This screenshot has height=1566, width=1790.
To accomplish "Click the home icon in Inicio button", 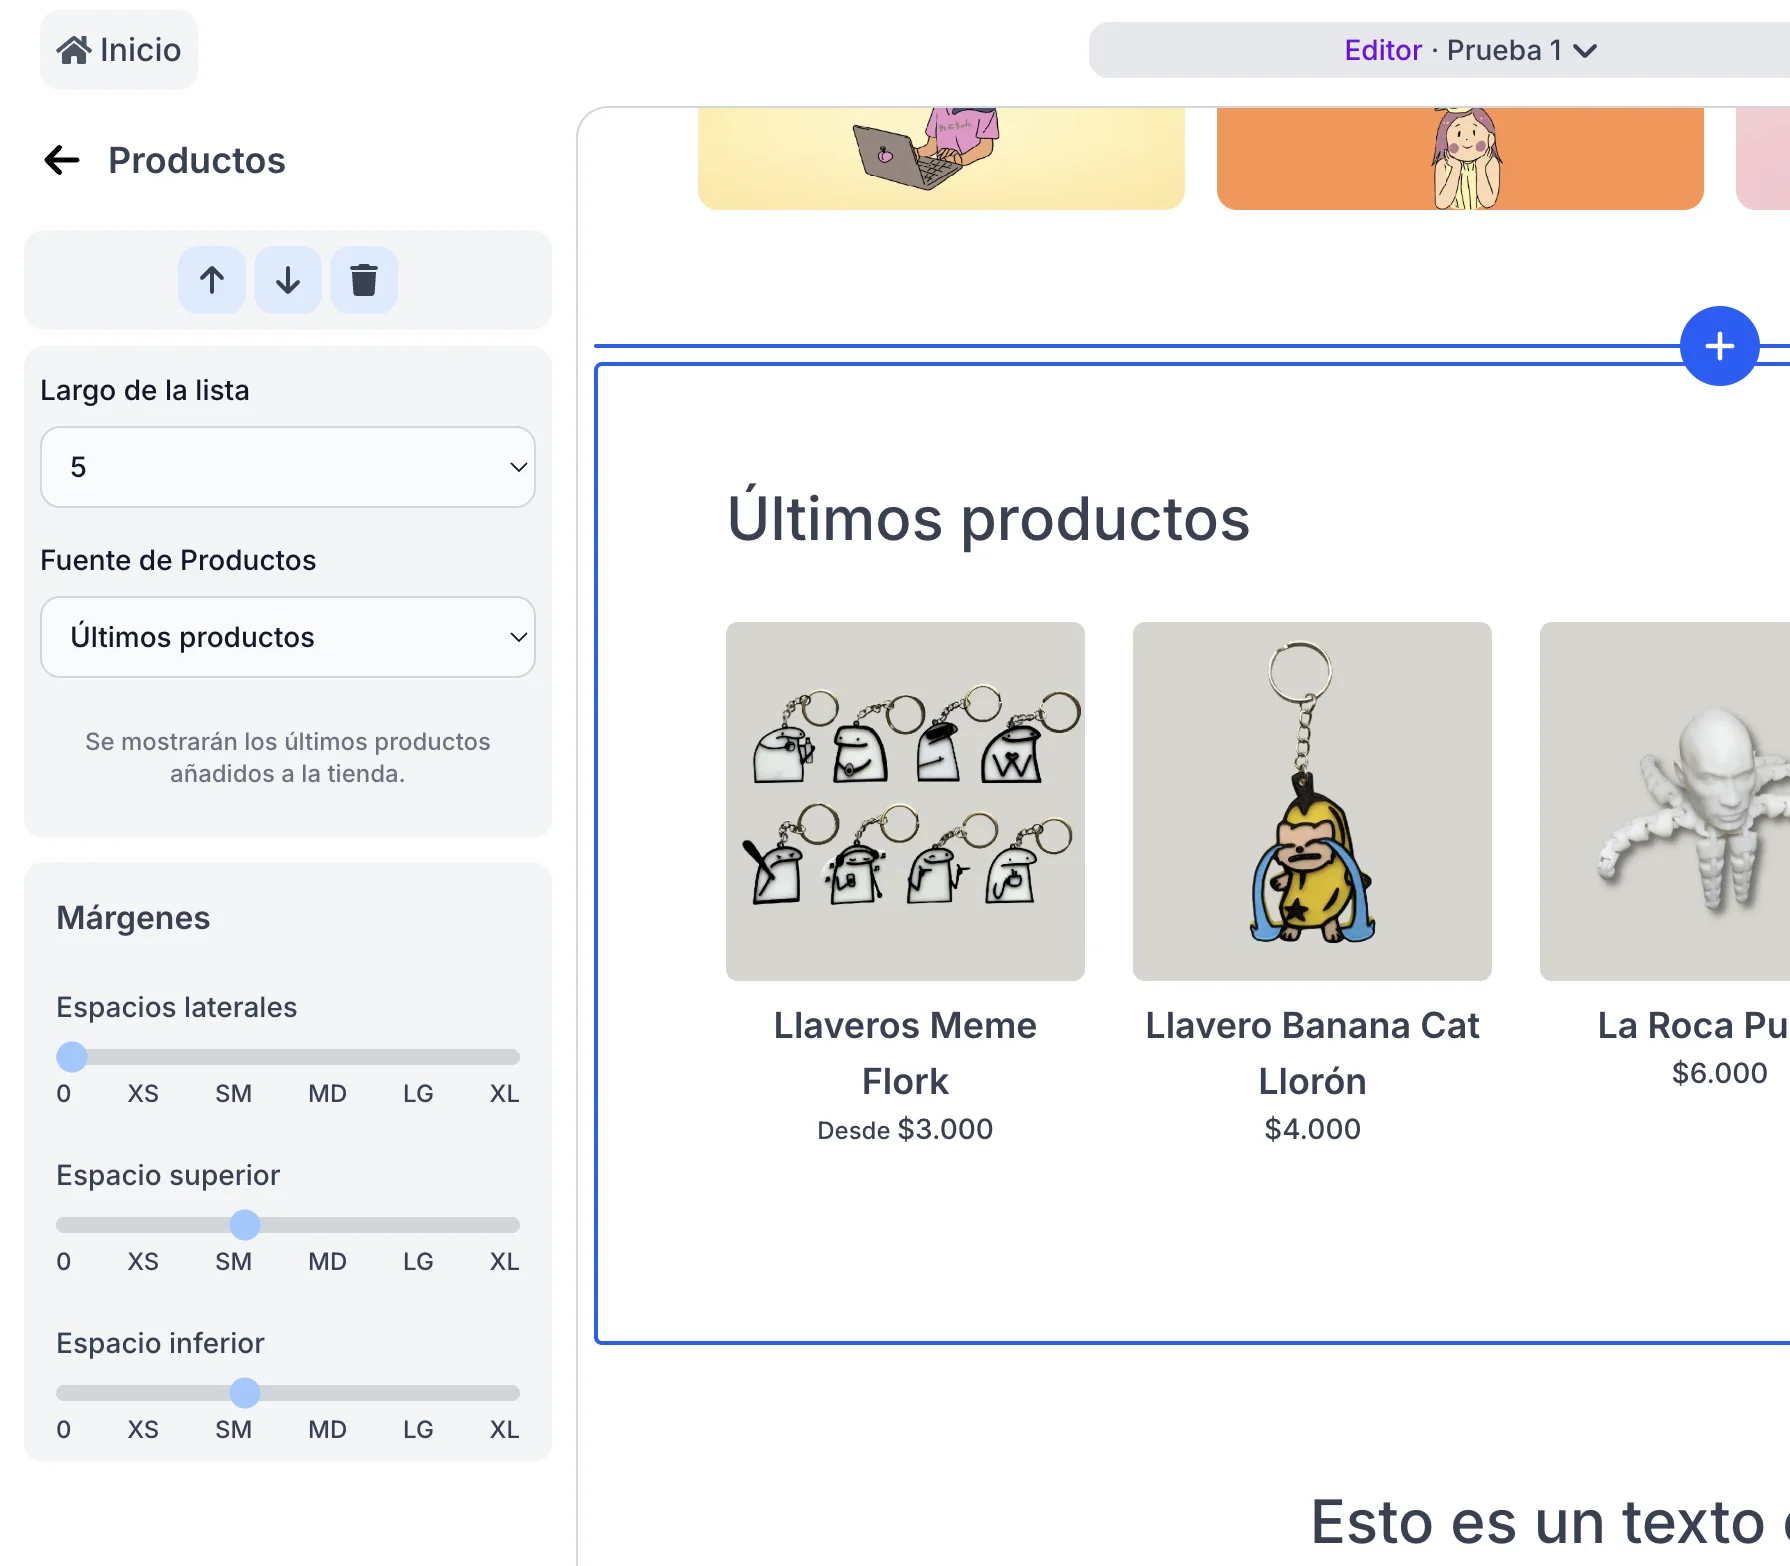I will point(74,50).
